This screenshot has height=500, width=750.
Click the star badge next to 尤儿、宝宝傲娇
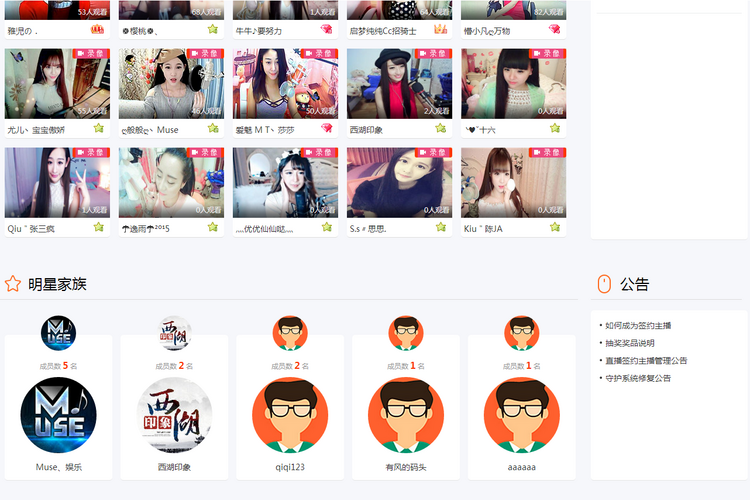(x=99, y=128)
